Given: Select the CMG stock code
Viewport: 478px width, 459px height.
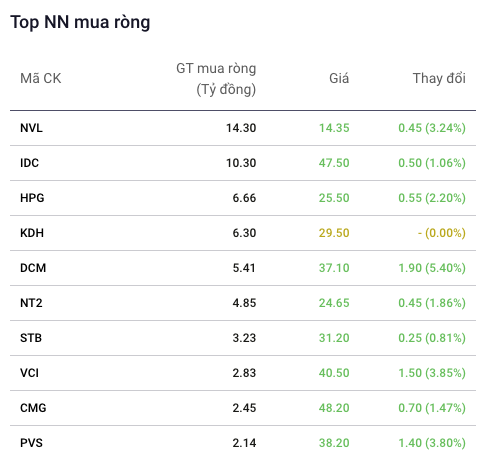Looking at the screenshot, I should coord(33,408).
